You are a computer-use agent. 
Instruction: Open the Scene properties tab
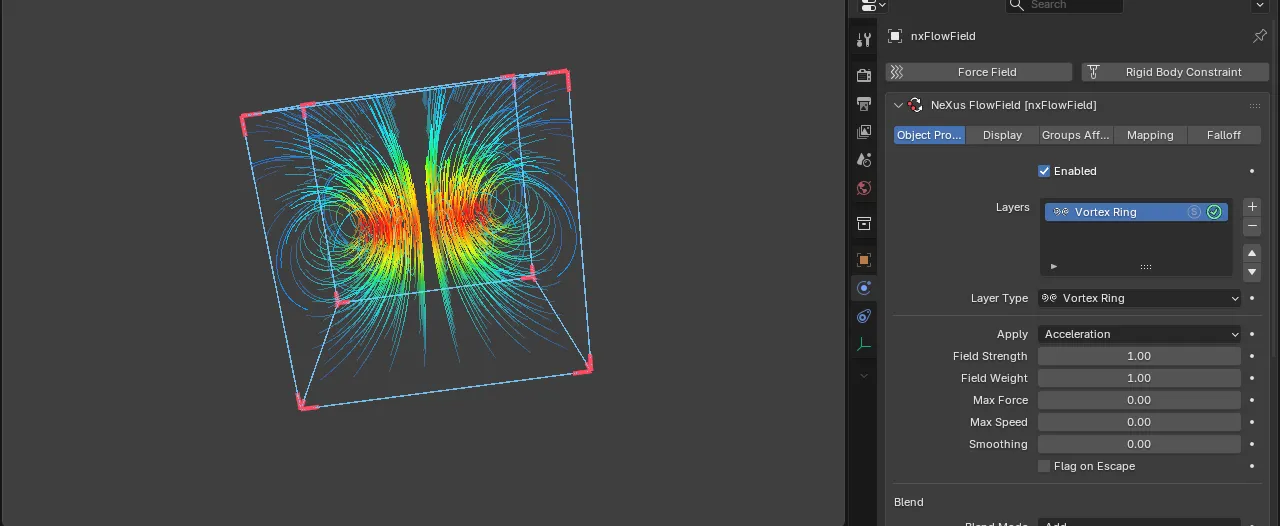[x=864, y=160]
